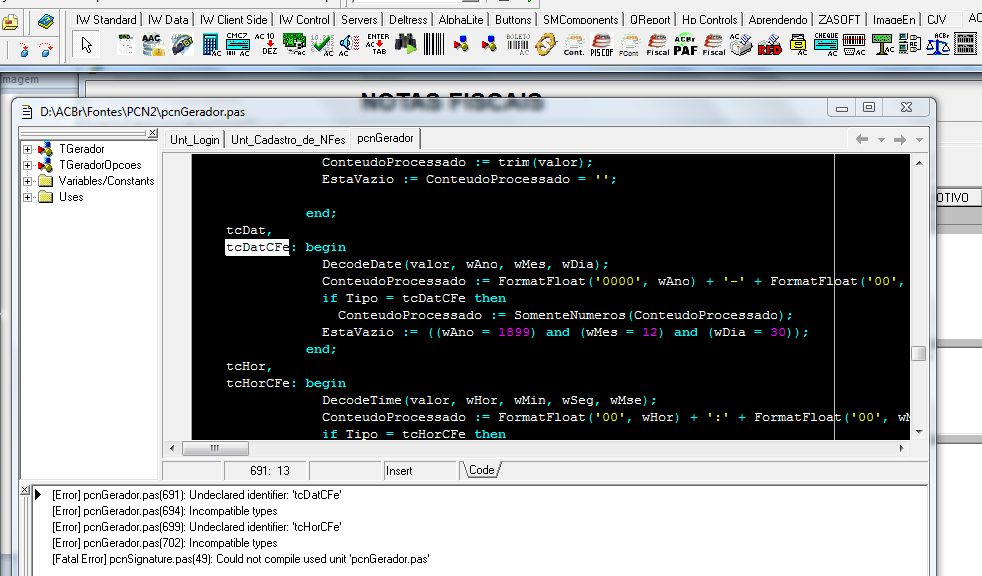Click the highlighted tcDatCFe identifier in code
982x576 pixels.
(x=257, y=247)
